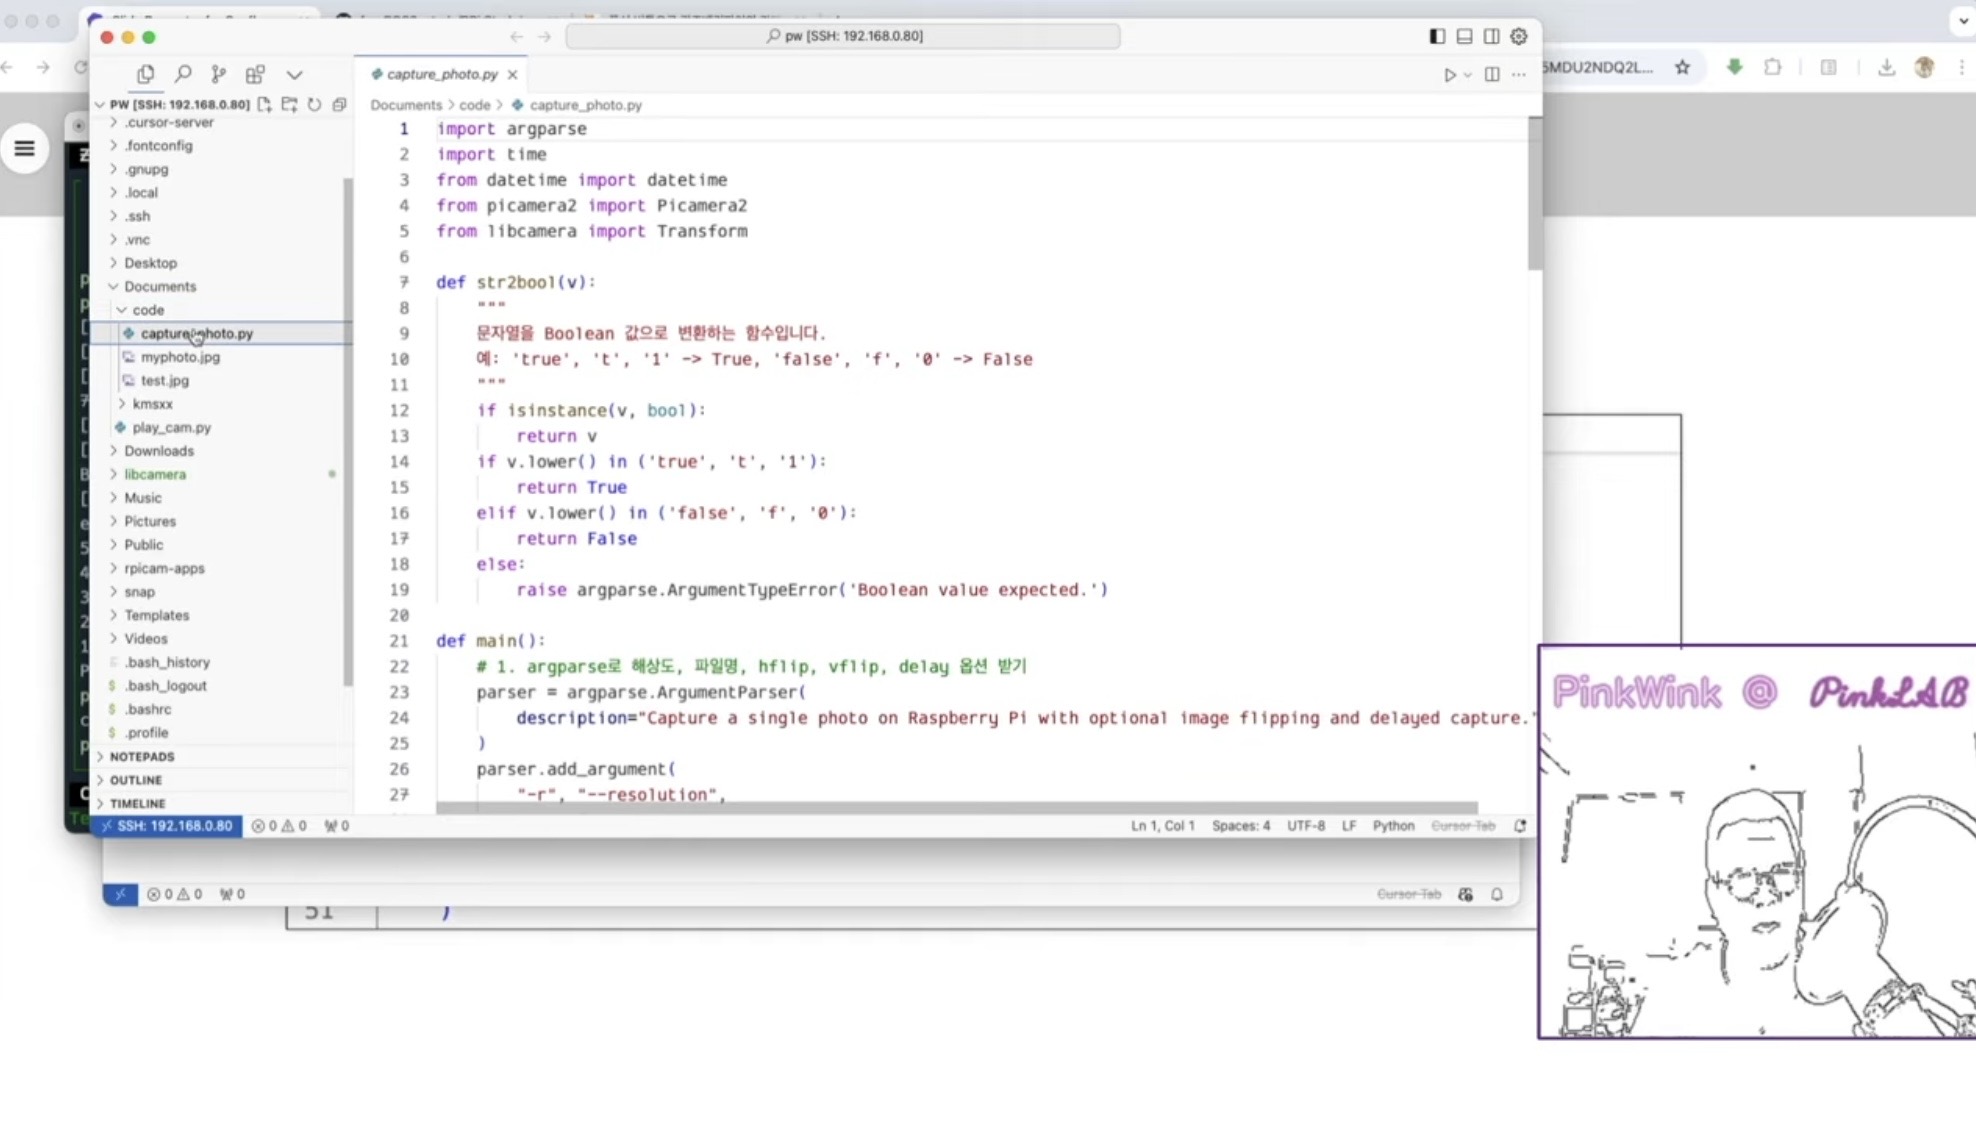The height and width of the screenshot is (1125, 1976).
Task: Open play_cam.py in file tree
Action: [x=171, y=428]
